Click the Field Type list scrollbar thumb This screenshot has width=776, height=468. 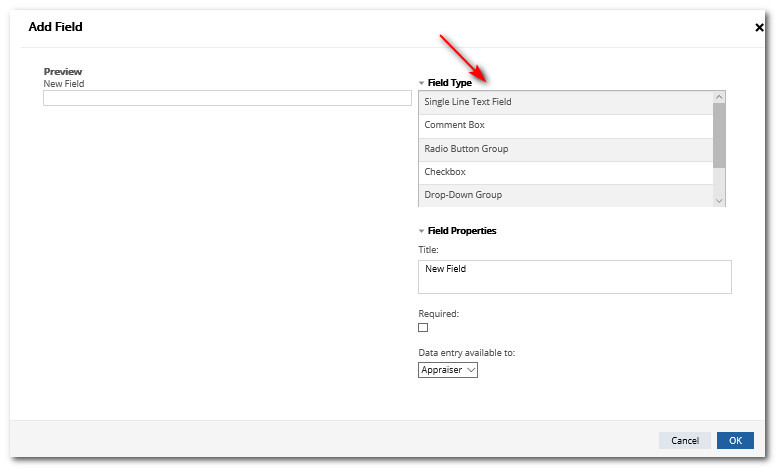(719, 136)
